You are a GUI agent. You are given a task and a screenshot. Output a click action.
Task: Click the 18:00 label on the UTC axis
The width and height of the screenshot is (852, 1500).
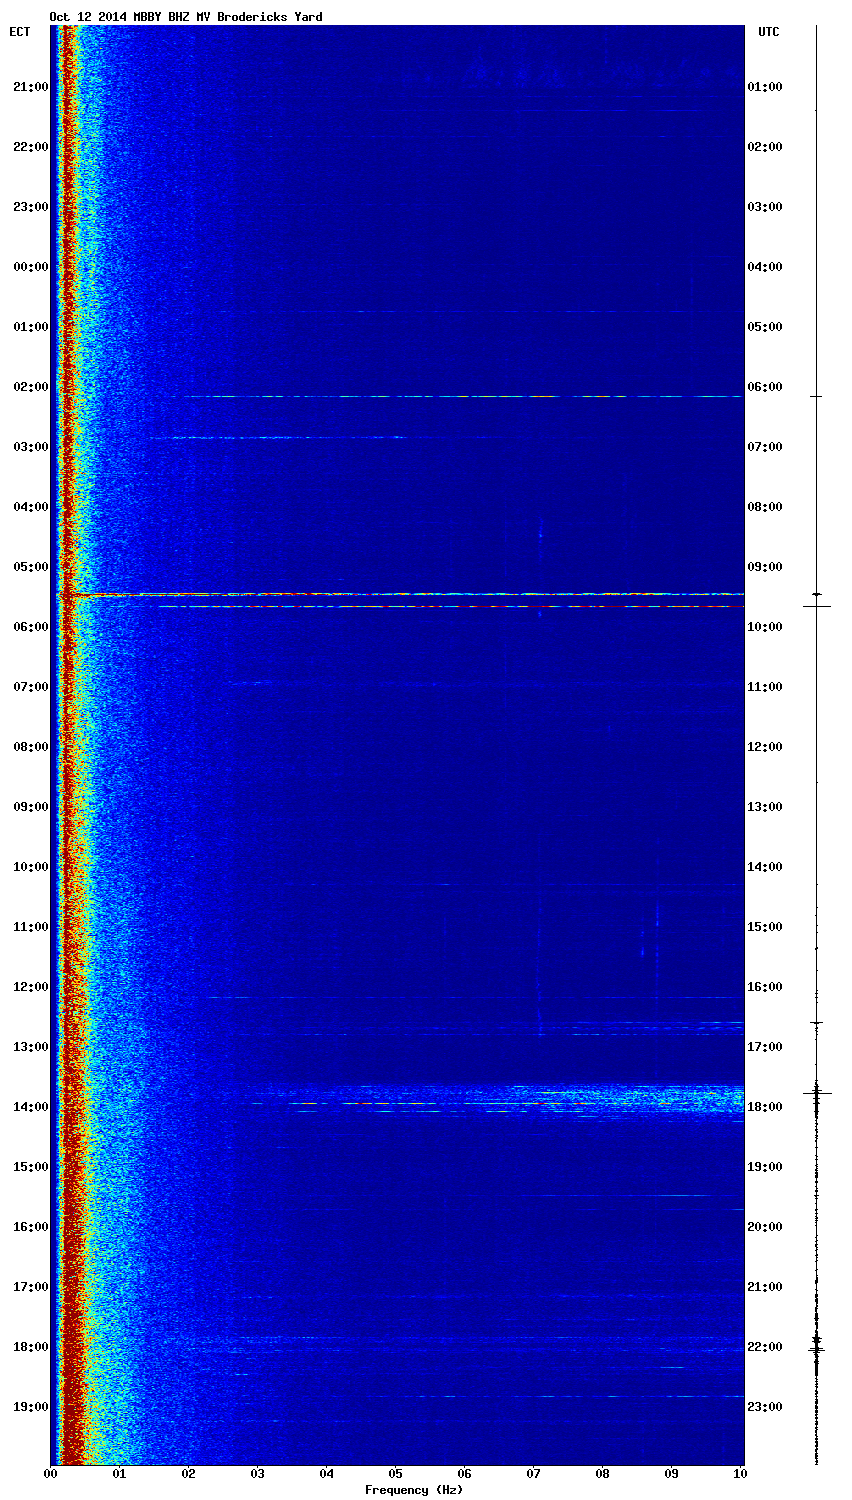coord(765,1107)
